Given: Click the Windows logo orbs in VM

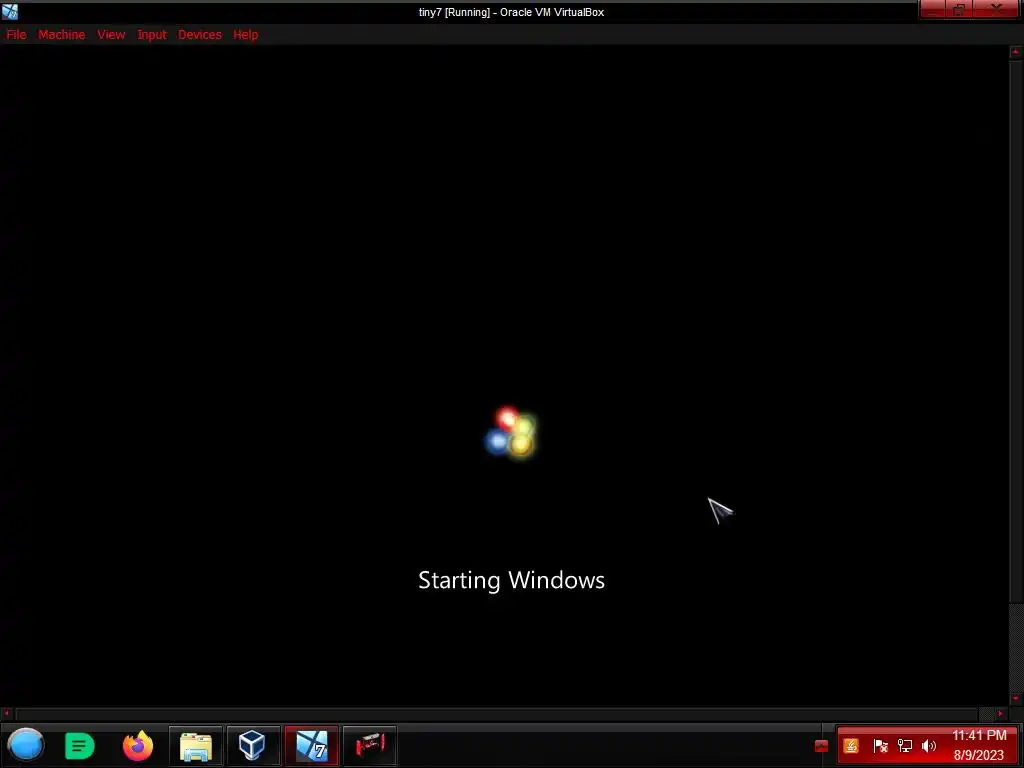Looking at the screenshot, I should [x=511, y=432].
